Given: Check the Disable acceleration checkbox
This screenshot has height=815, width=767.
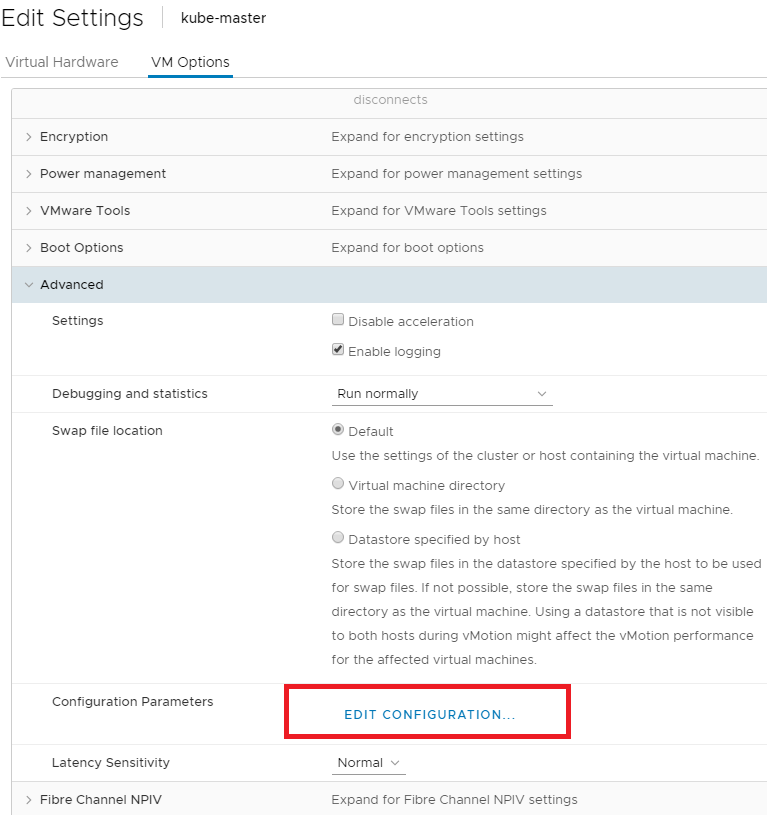Looking at the screenshot, I should [x=338, y=321].
